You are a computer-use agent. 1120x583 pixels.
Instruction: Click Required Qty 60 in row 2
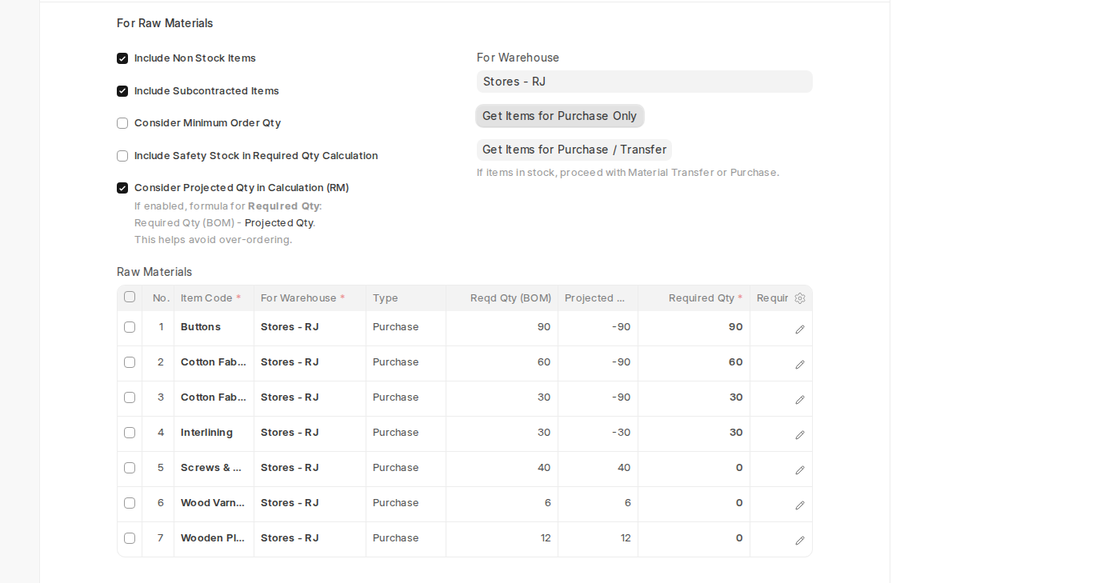pos(694,362)
